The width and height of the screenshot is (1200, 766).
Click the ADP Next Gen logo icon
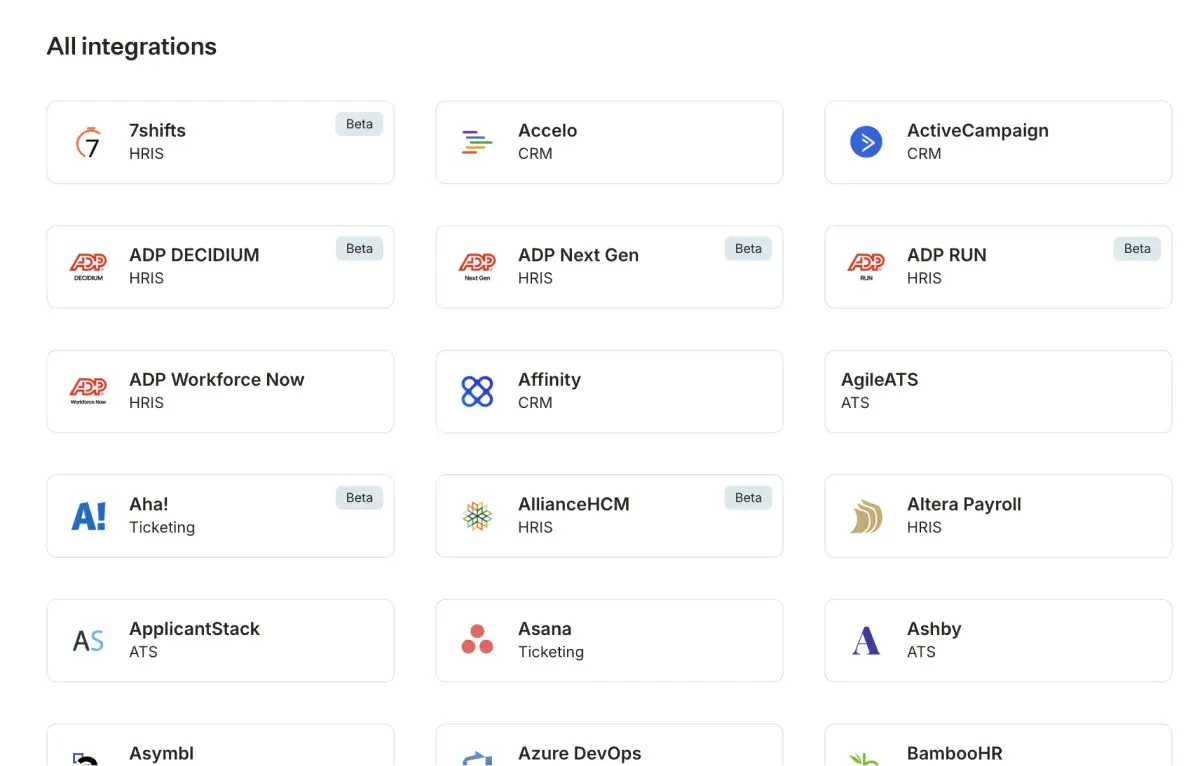[x=477, y=266]
